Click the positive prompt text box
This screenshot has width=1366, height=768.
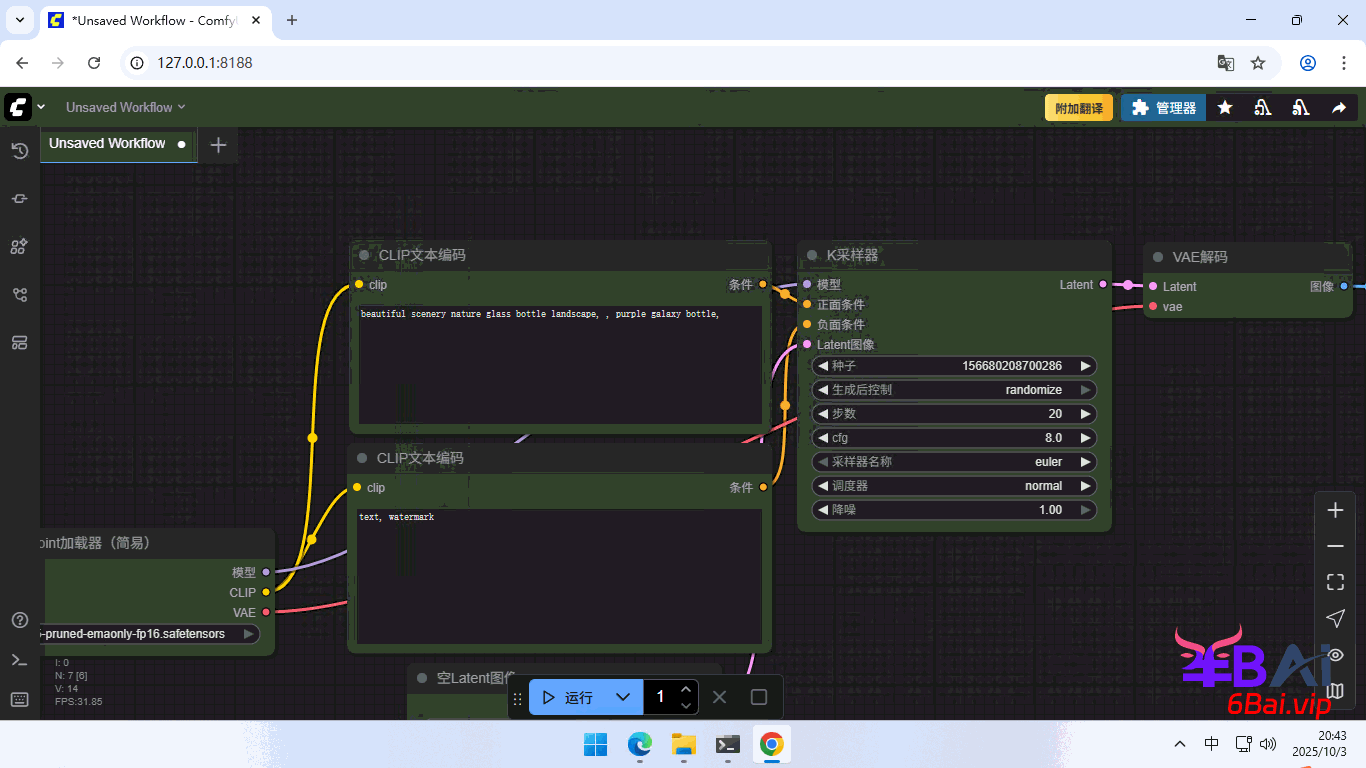(x=560, y=365)
